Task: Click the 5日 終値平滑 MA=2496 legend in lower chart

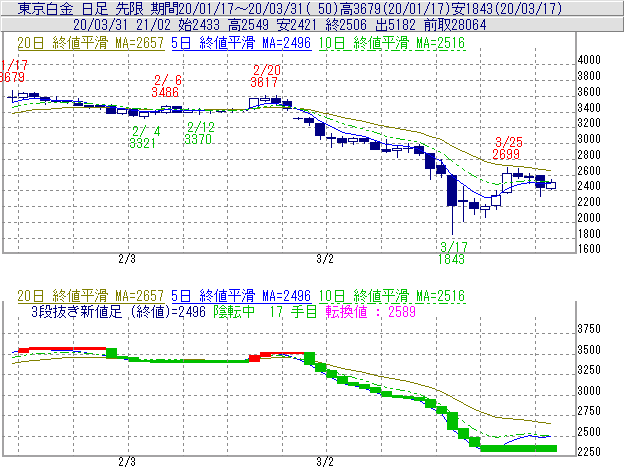Action: pos(241,296)
